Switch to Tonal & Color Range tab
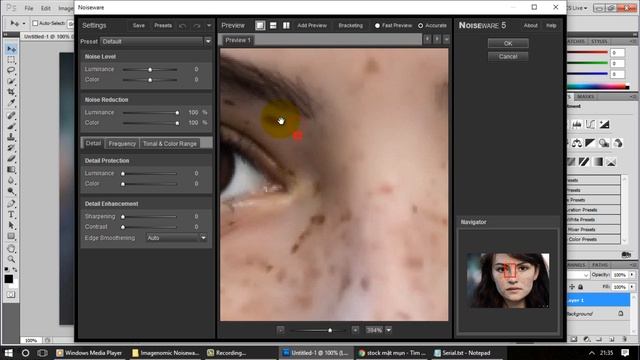 pyautogui.click(x=170, y=144)
